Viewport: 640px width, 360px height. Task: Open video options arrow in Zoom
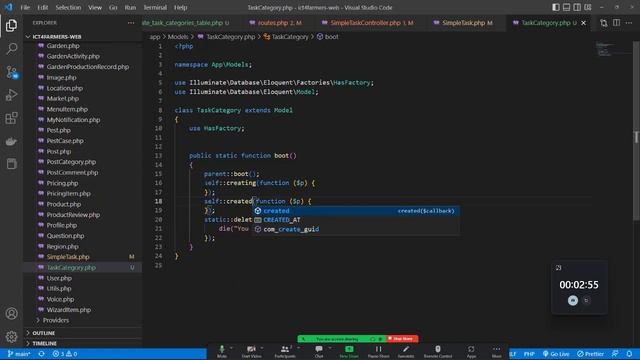262,348
